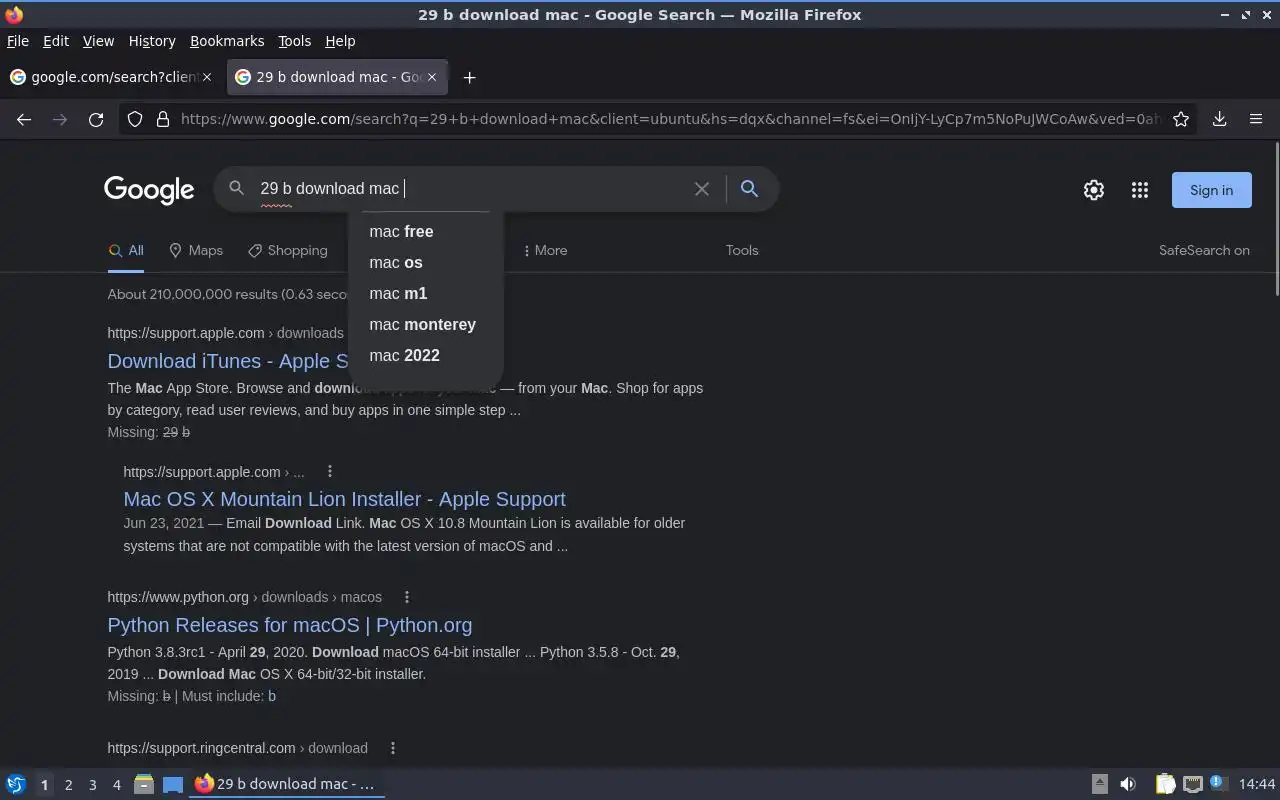Switch to workspace 4
Viewport: 1280px width, 800px height.
point(116,784)
